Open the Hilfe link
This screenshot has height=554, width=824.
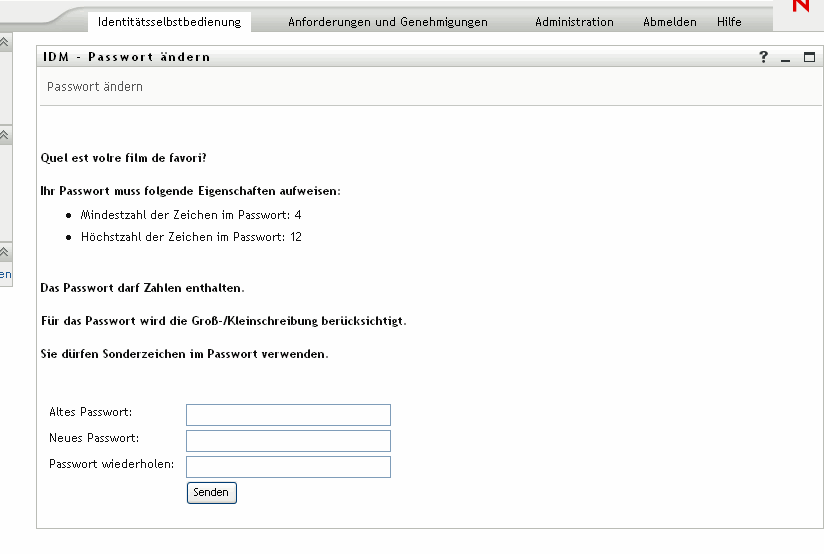pos(729,22)
